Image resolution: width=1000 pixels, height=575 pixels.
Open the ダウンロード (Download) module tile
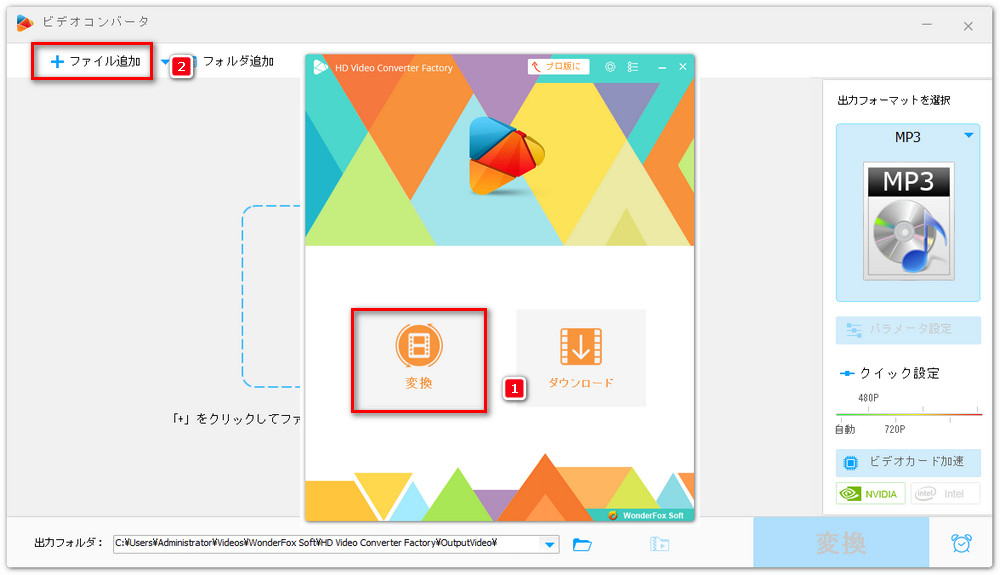tap(580, 357)
